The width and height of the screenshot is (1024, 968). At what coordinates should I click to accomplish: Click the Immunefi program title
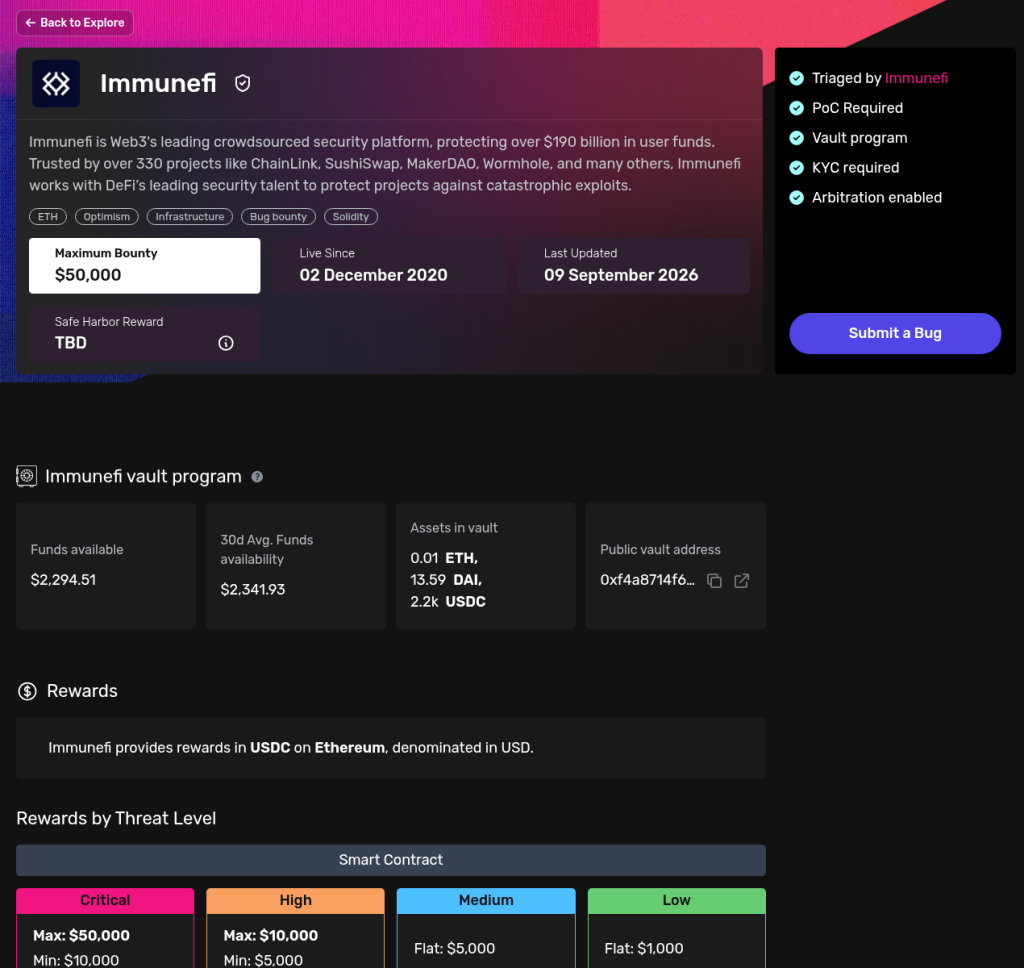point(158,84)
